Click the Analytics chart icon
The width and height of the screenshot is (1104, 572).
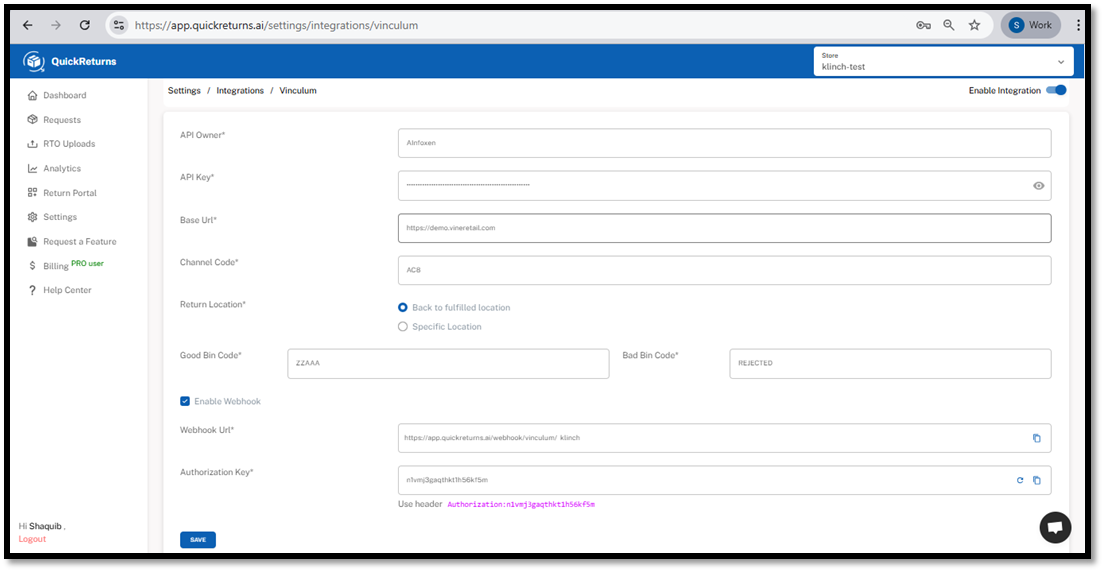click(x=32, y=168)
